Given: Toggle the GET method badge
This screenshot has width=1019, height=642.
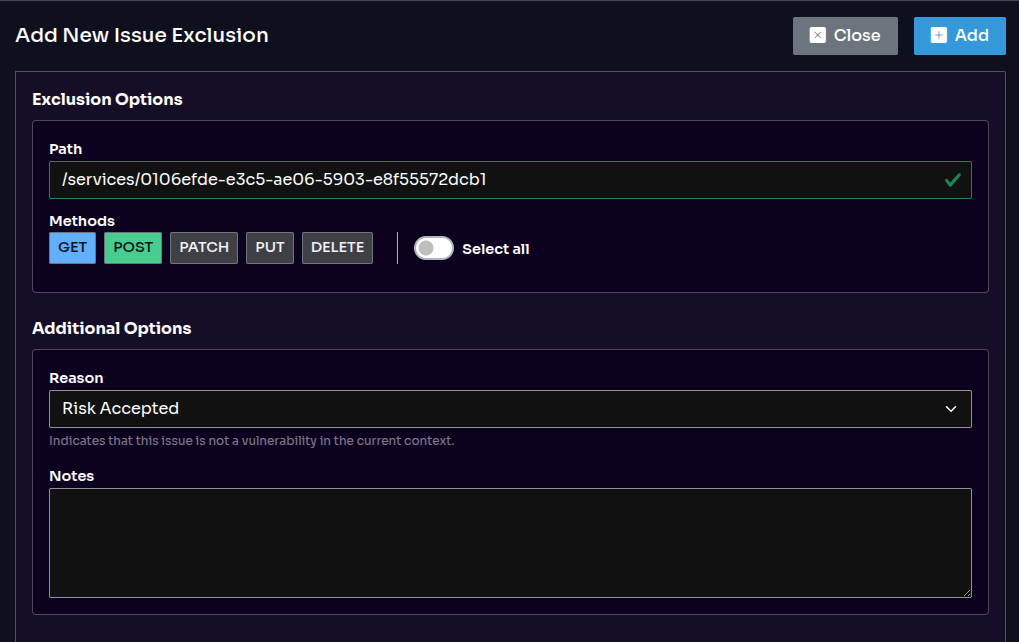Looking at the screenshot, I should coord(72,247).
